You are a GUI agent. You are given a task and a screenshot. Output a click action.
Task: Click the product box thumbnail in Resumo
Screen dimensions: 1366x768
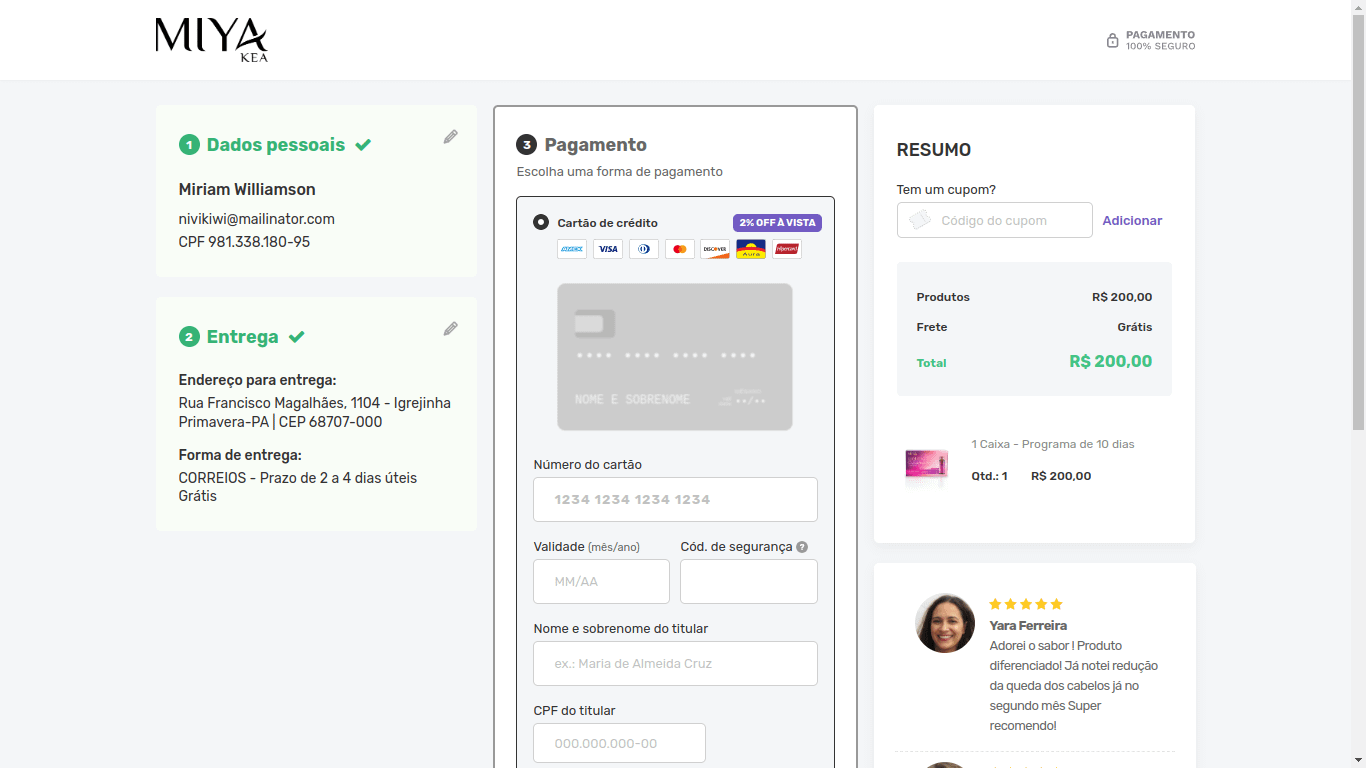click(x=926, y=465)
